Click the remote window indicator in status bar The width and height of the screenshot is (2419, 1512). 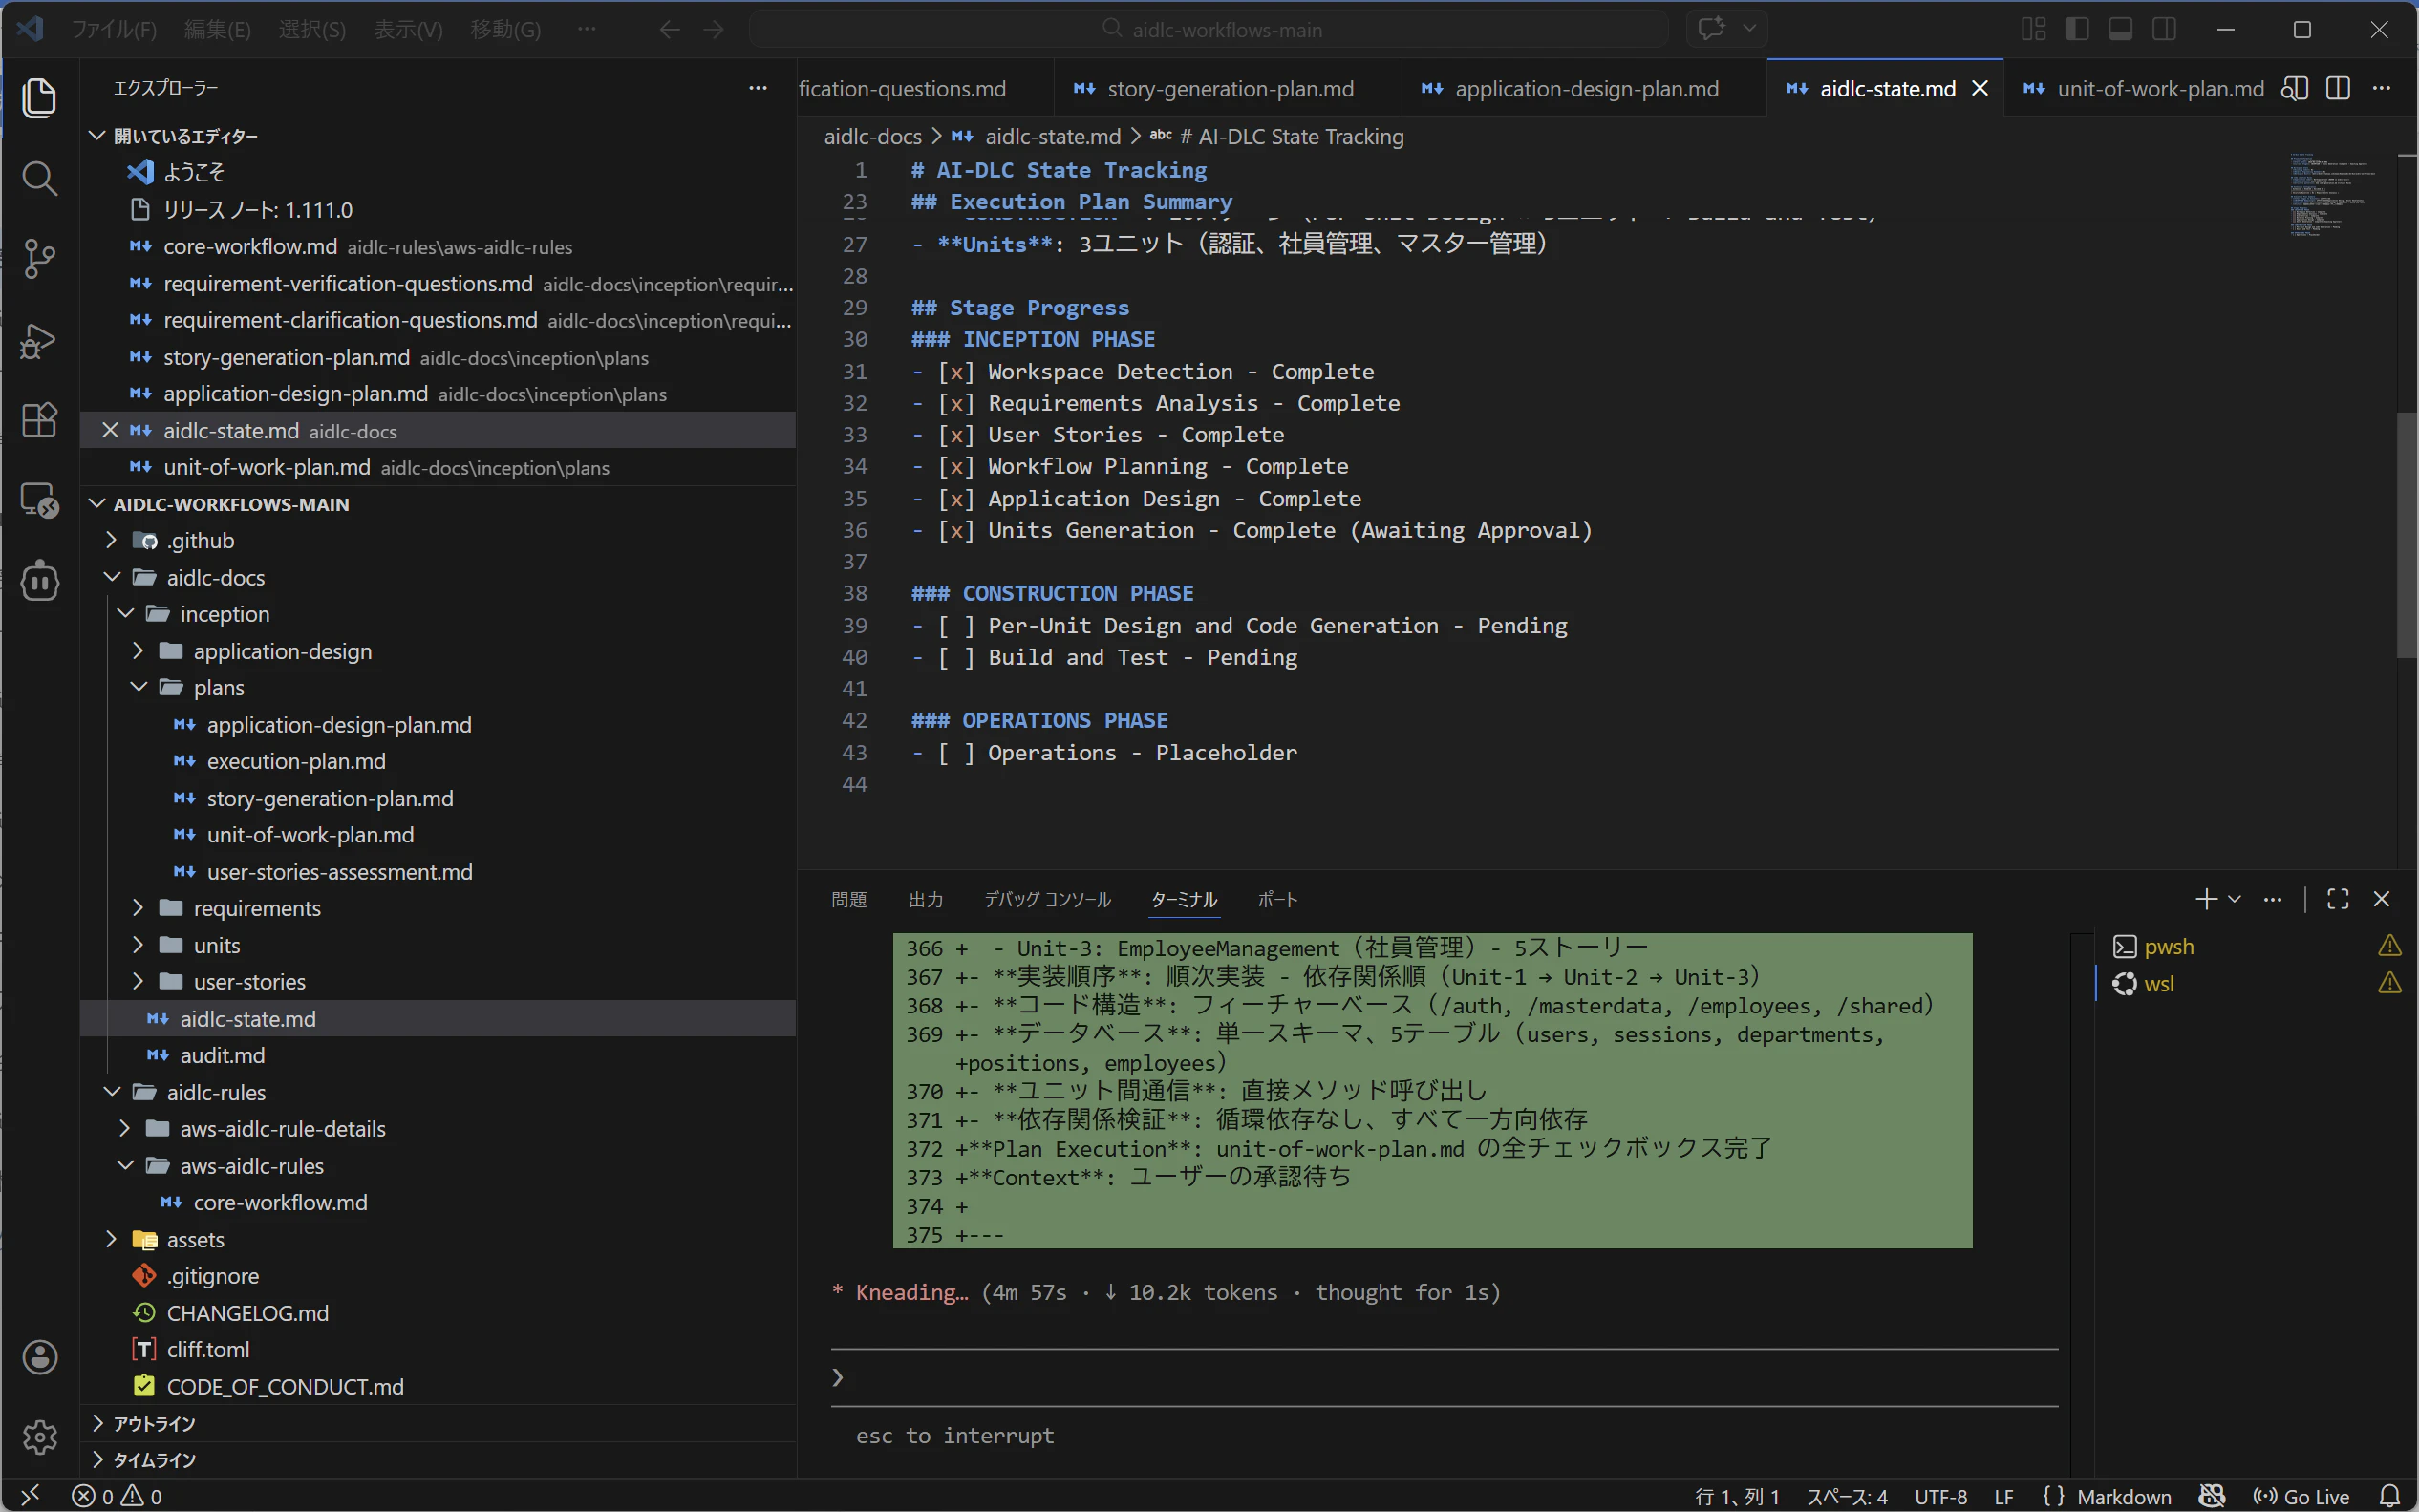pyautogui.click(x=30, y=1496)
